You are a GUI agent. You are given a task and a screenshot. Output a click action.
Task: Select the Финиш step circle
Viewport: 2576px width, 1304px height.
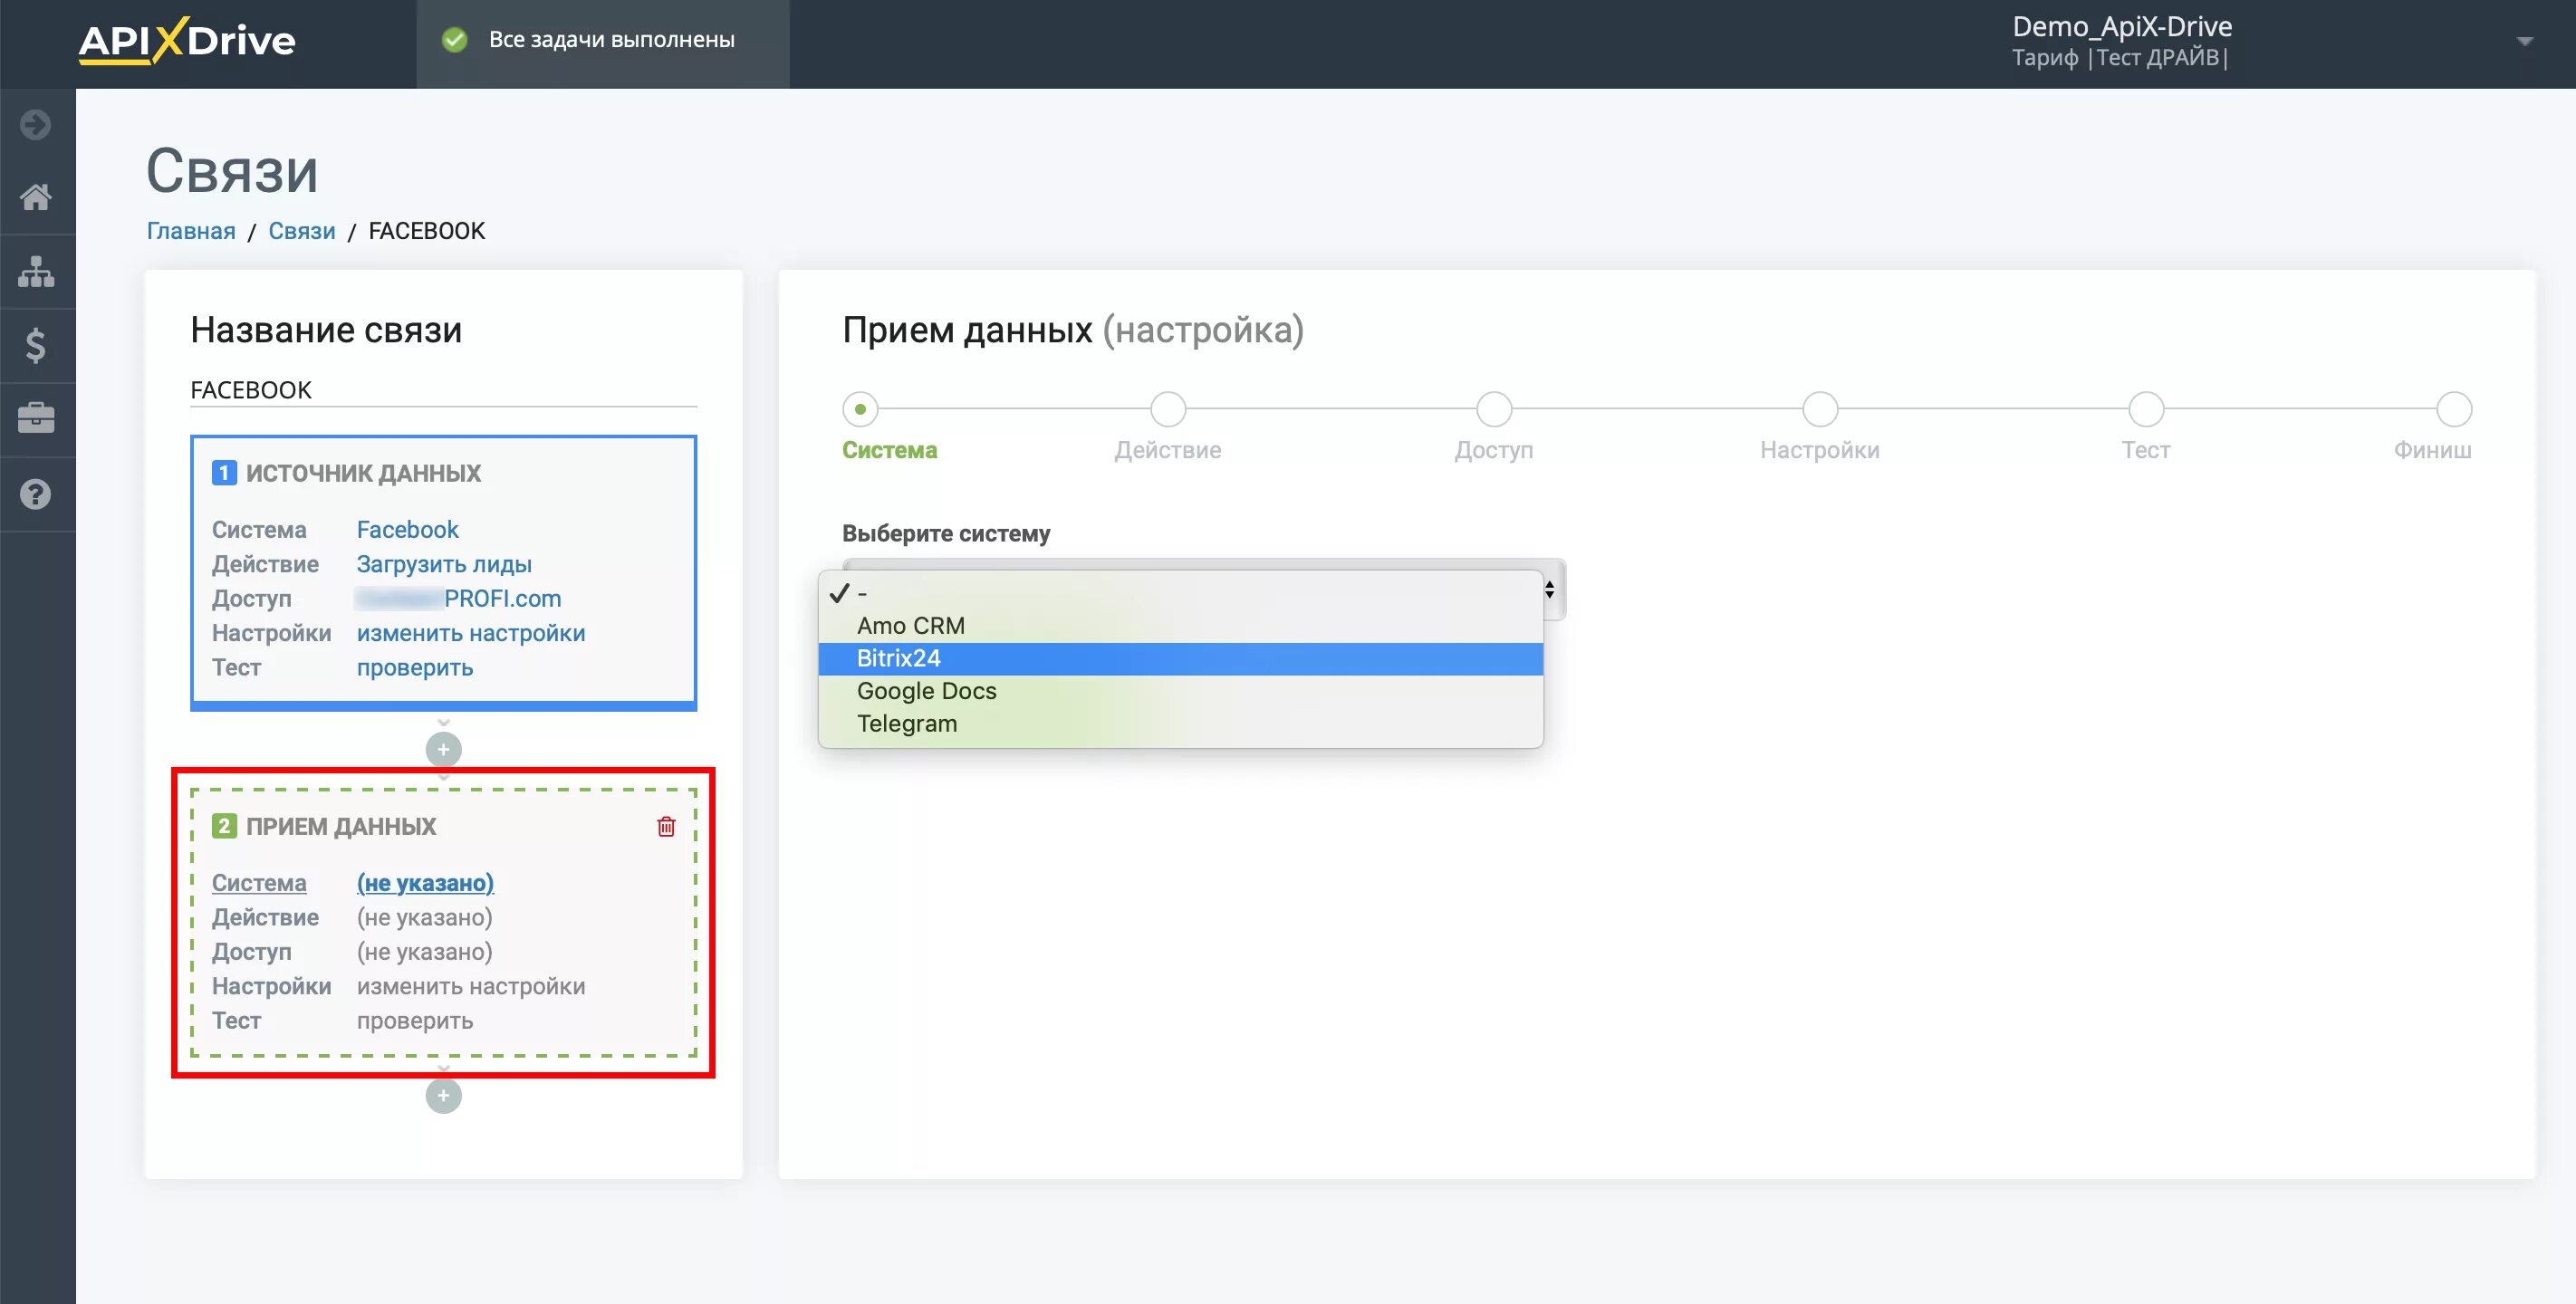pos(2453,409)
